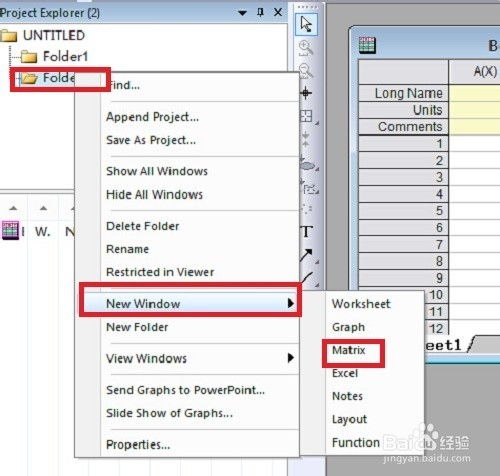Select the Arrow drawing tool
The height and width of the screenshot is (476, 500).
(x=306, y=255)
